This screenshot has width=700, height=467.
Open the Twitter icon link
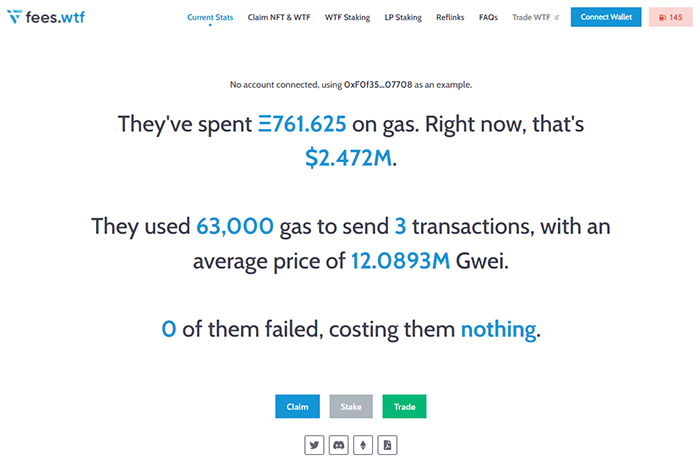[314, 445]
